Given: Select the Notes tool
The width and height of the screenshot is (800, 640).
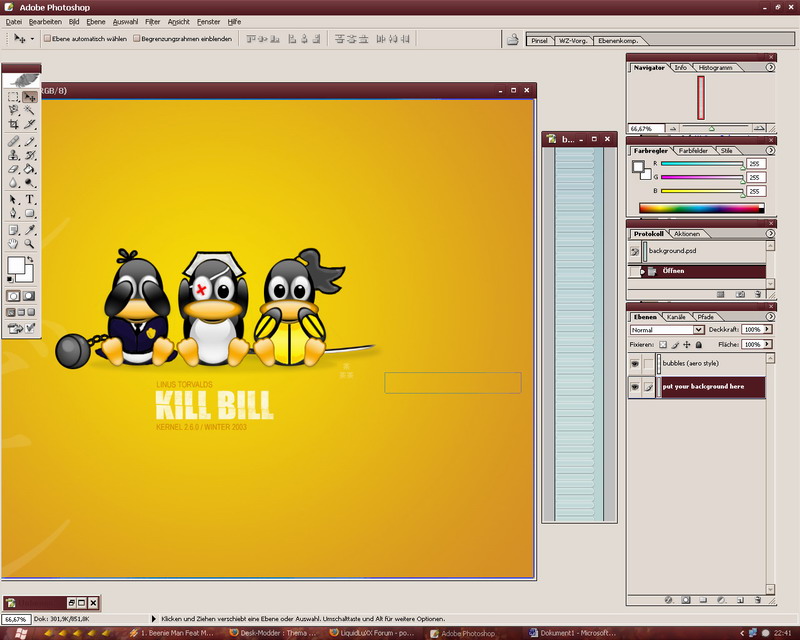Looking at the screenshot, I should tap(14, 230).
